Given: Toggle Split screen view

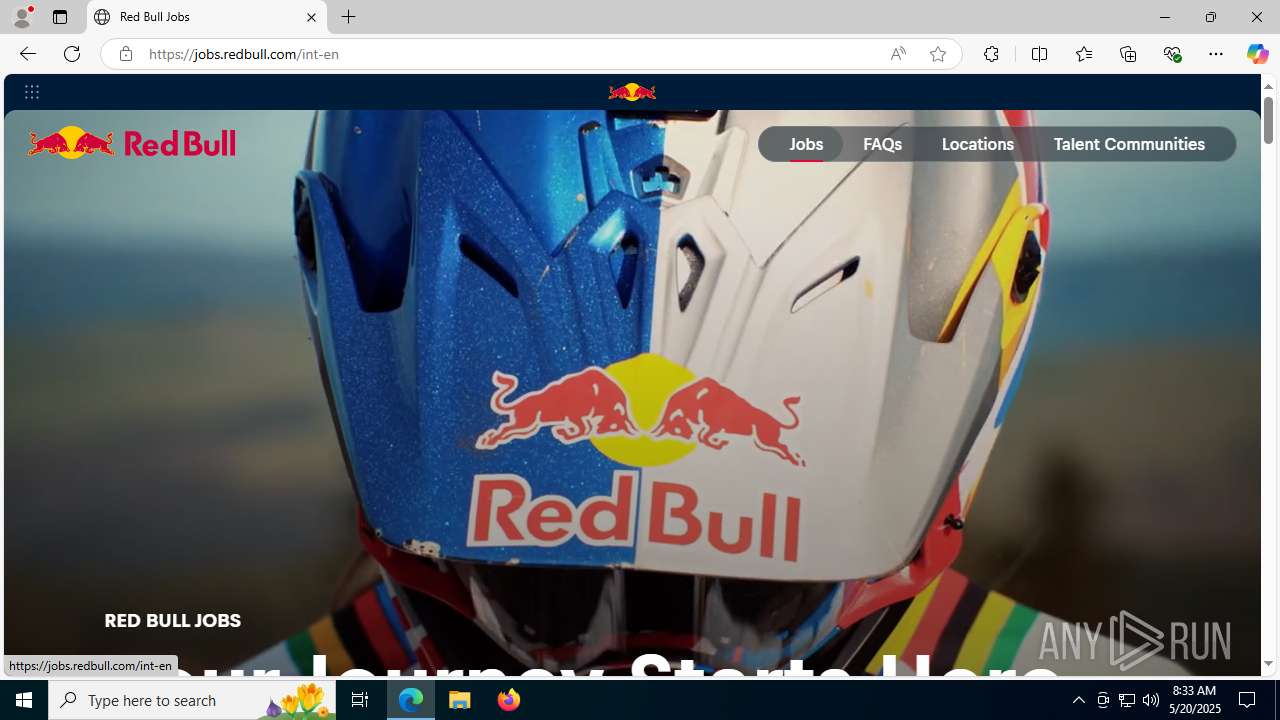Looking at the screenshot, I should [1039, 54].
